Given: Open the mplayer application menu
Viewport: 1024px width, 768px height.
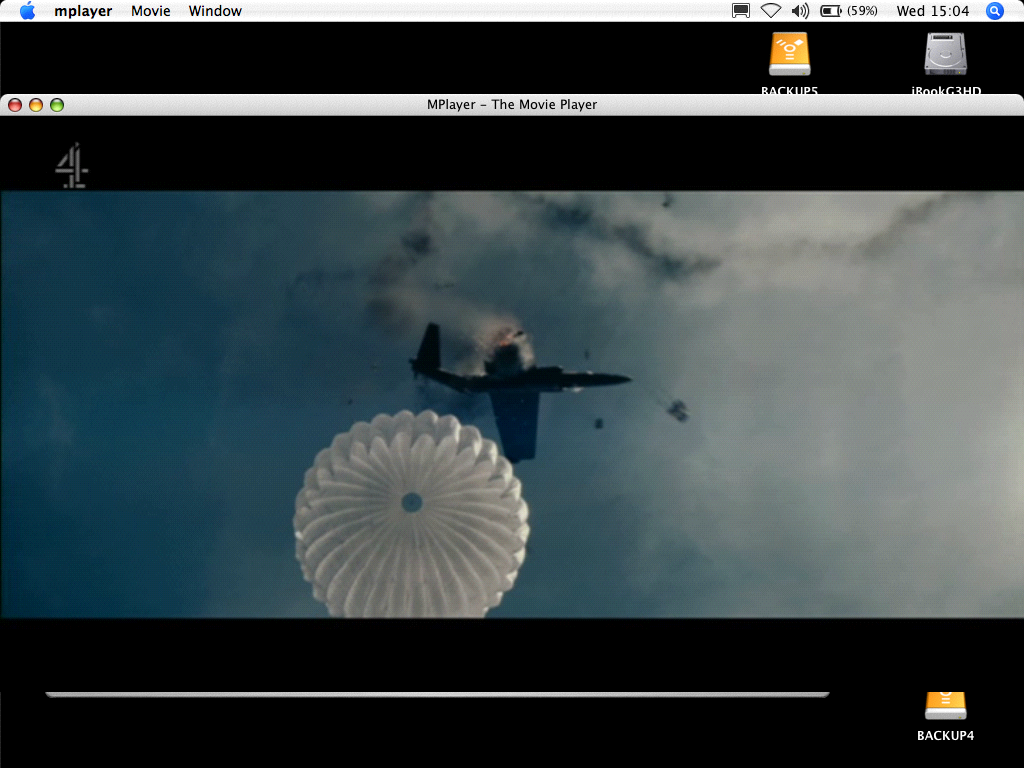Looking at the screenshot, I should pos(83,11).
